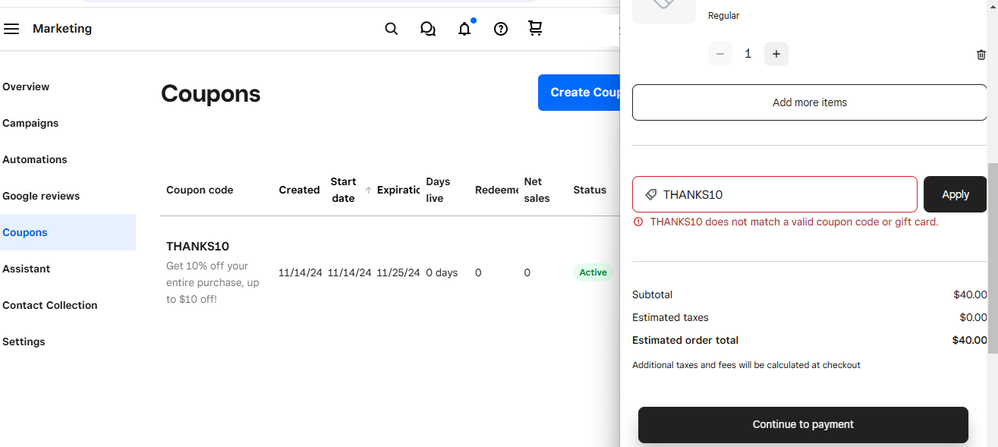Open the messages chat icon

428,29
